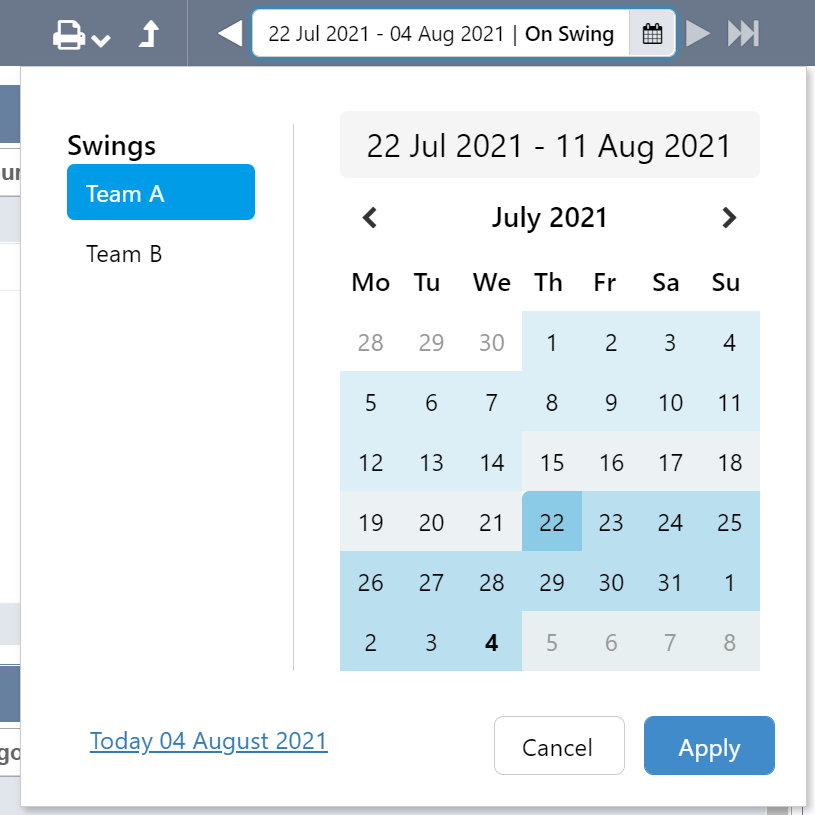Viewport: 815px width, 815px height.
Task: Go to the previous swing period arrow
Action: 230,34
